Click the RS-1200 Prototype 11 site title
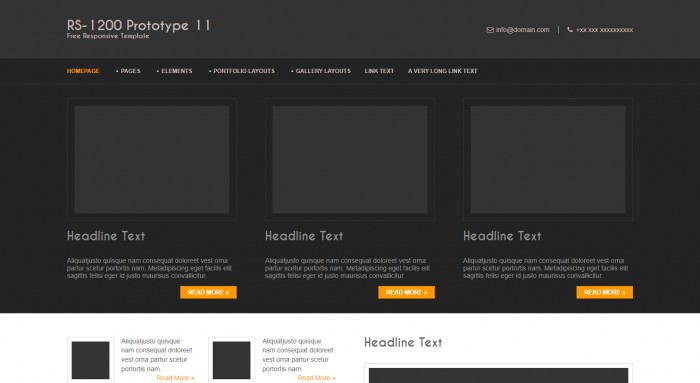This screenshot has width=700, height=383. coord(138,25)
